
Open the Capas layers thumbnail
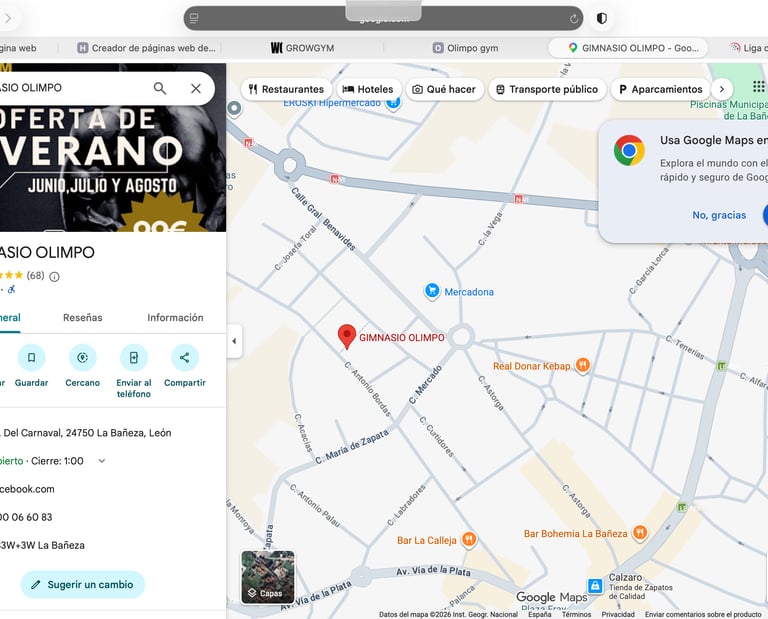(x=268, y=577)
